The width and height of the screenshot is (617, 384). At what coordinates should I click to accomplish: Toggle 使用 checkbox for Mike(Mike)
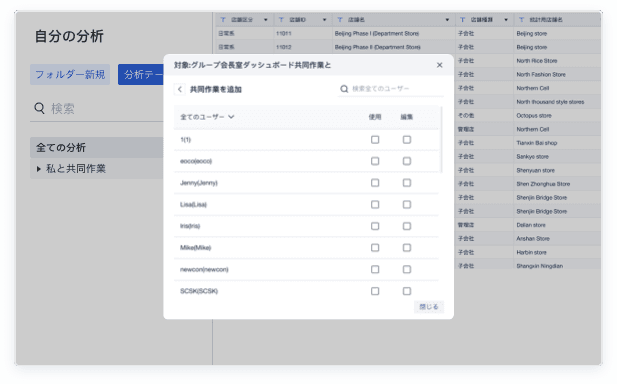coord(375,248)
